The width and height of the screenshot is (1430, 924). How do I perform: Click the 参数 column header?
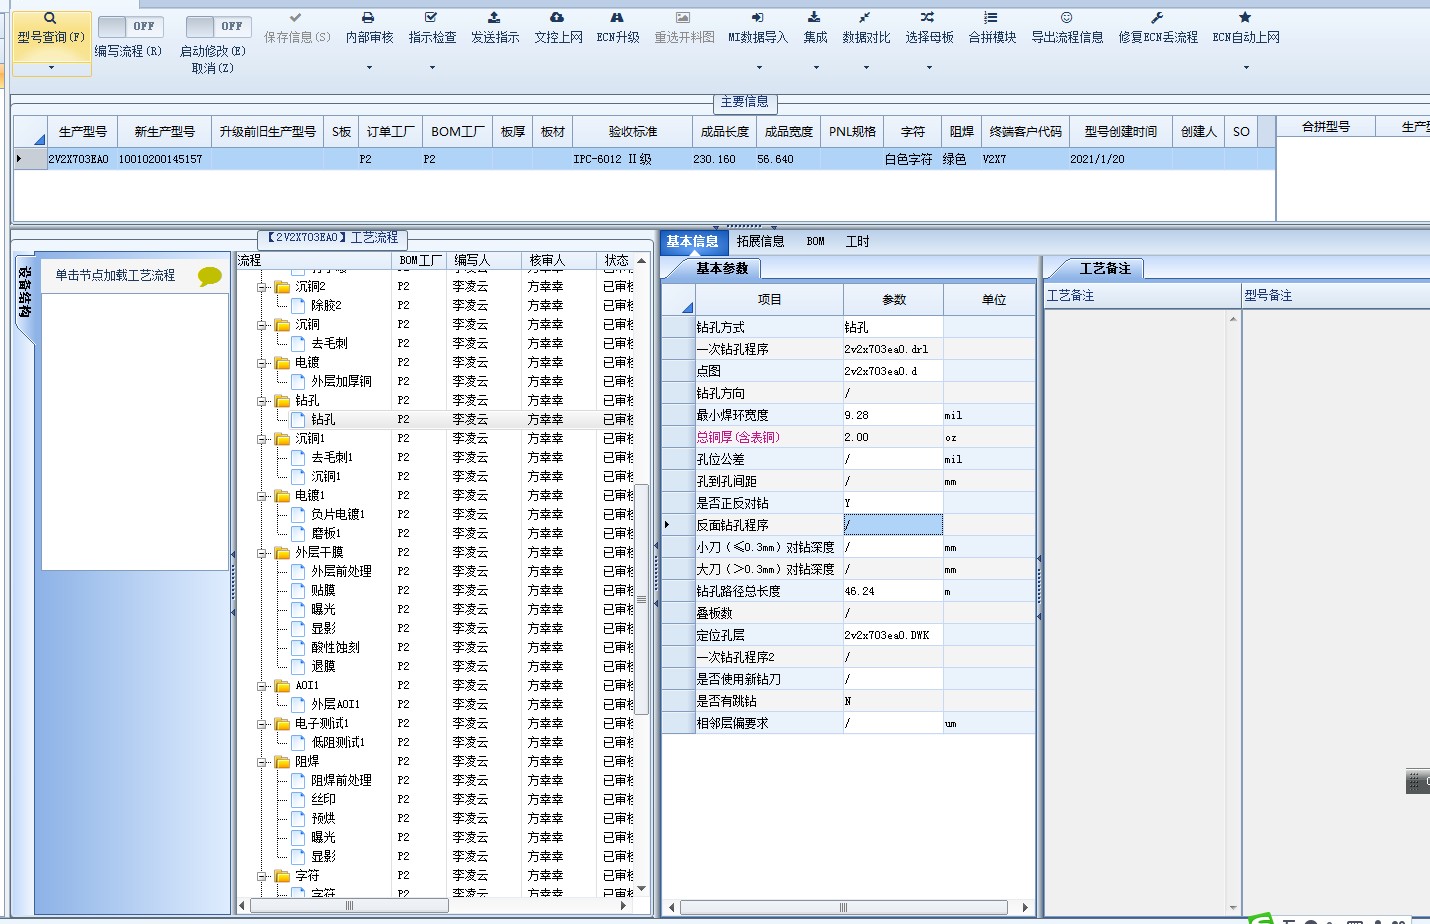tap(893, 299)
